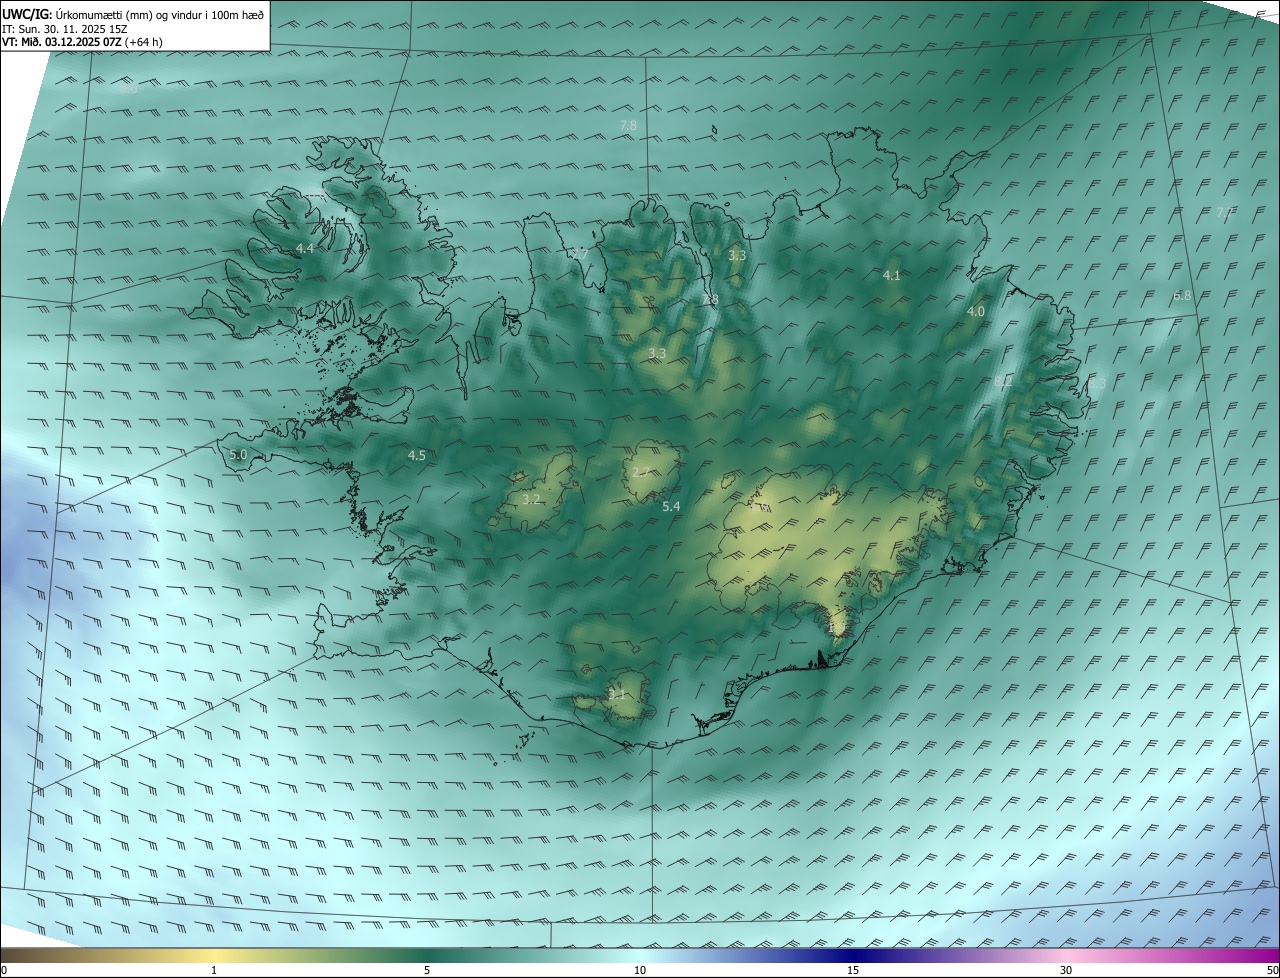Click the "3.2" value on the glacier
The height and width of the screenshot is (978, 1280).
click(531, 499)
